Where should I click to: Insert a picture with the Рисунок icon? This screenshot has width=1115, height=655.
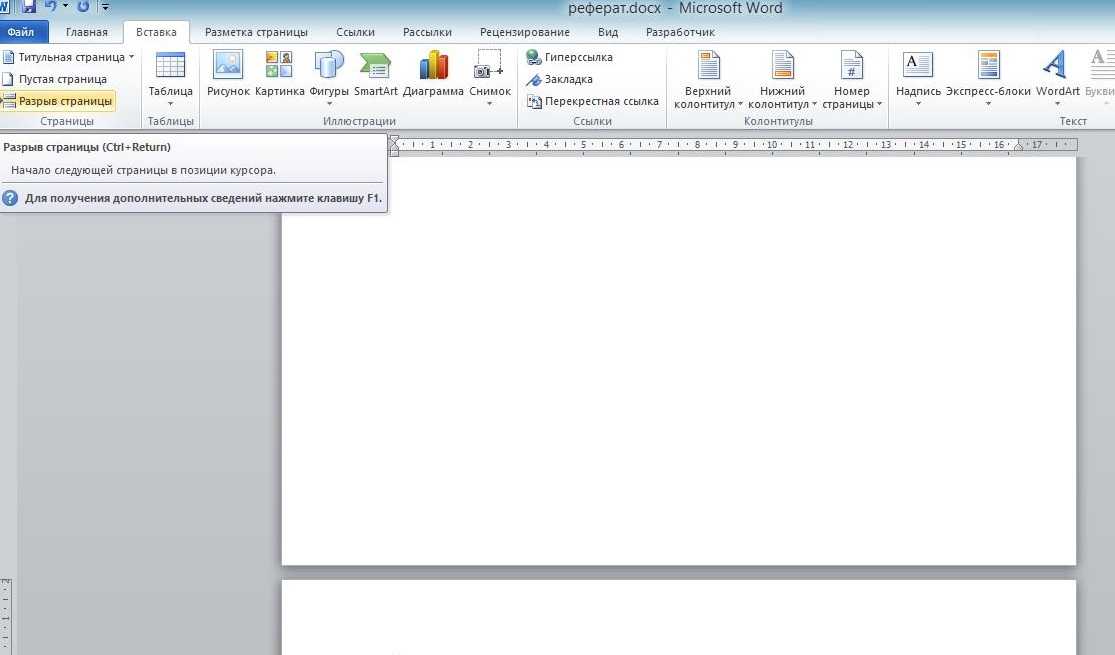[228, 74]
